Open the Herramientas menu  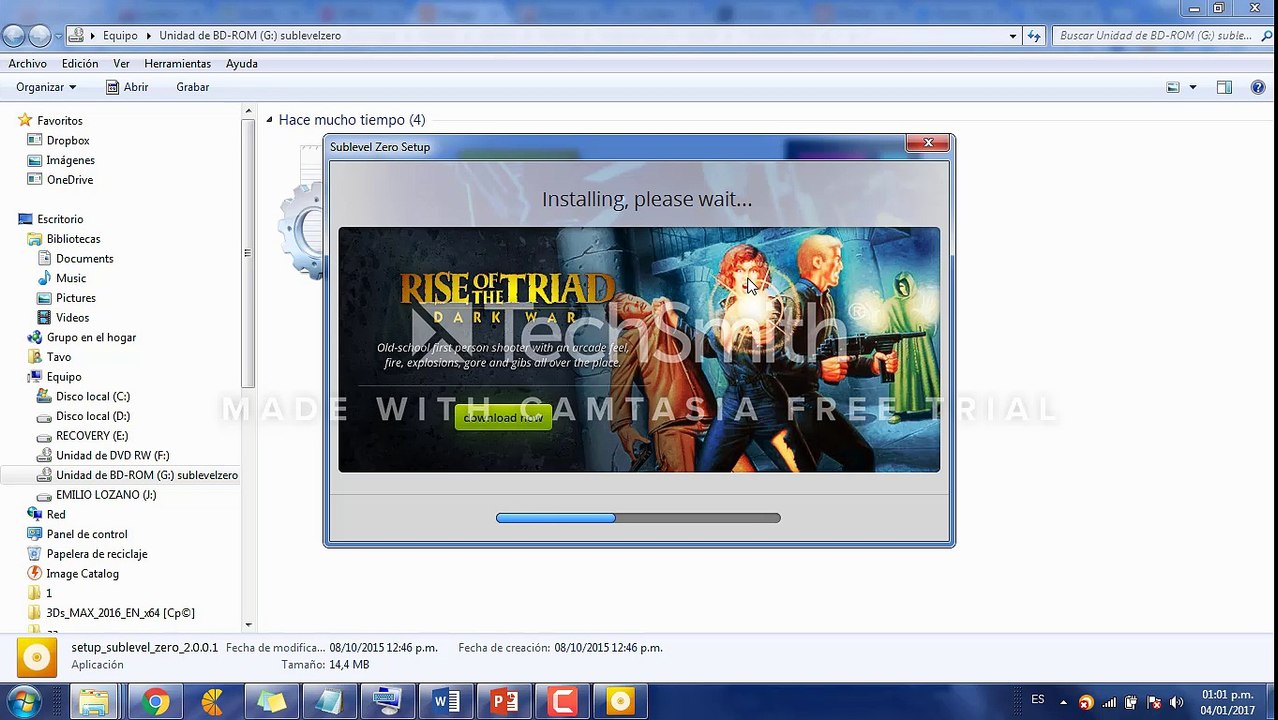pyautogui.click(x=177, y=63)
